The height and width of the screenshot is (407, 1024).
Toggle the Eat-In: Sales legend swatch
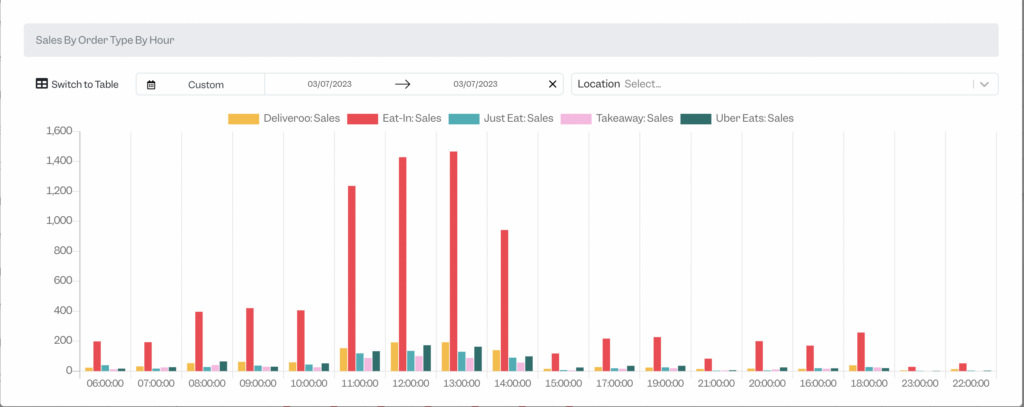click(x=362, y=119)
